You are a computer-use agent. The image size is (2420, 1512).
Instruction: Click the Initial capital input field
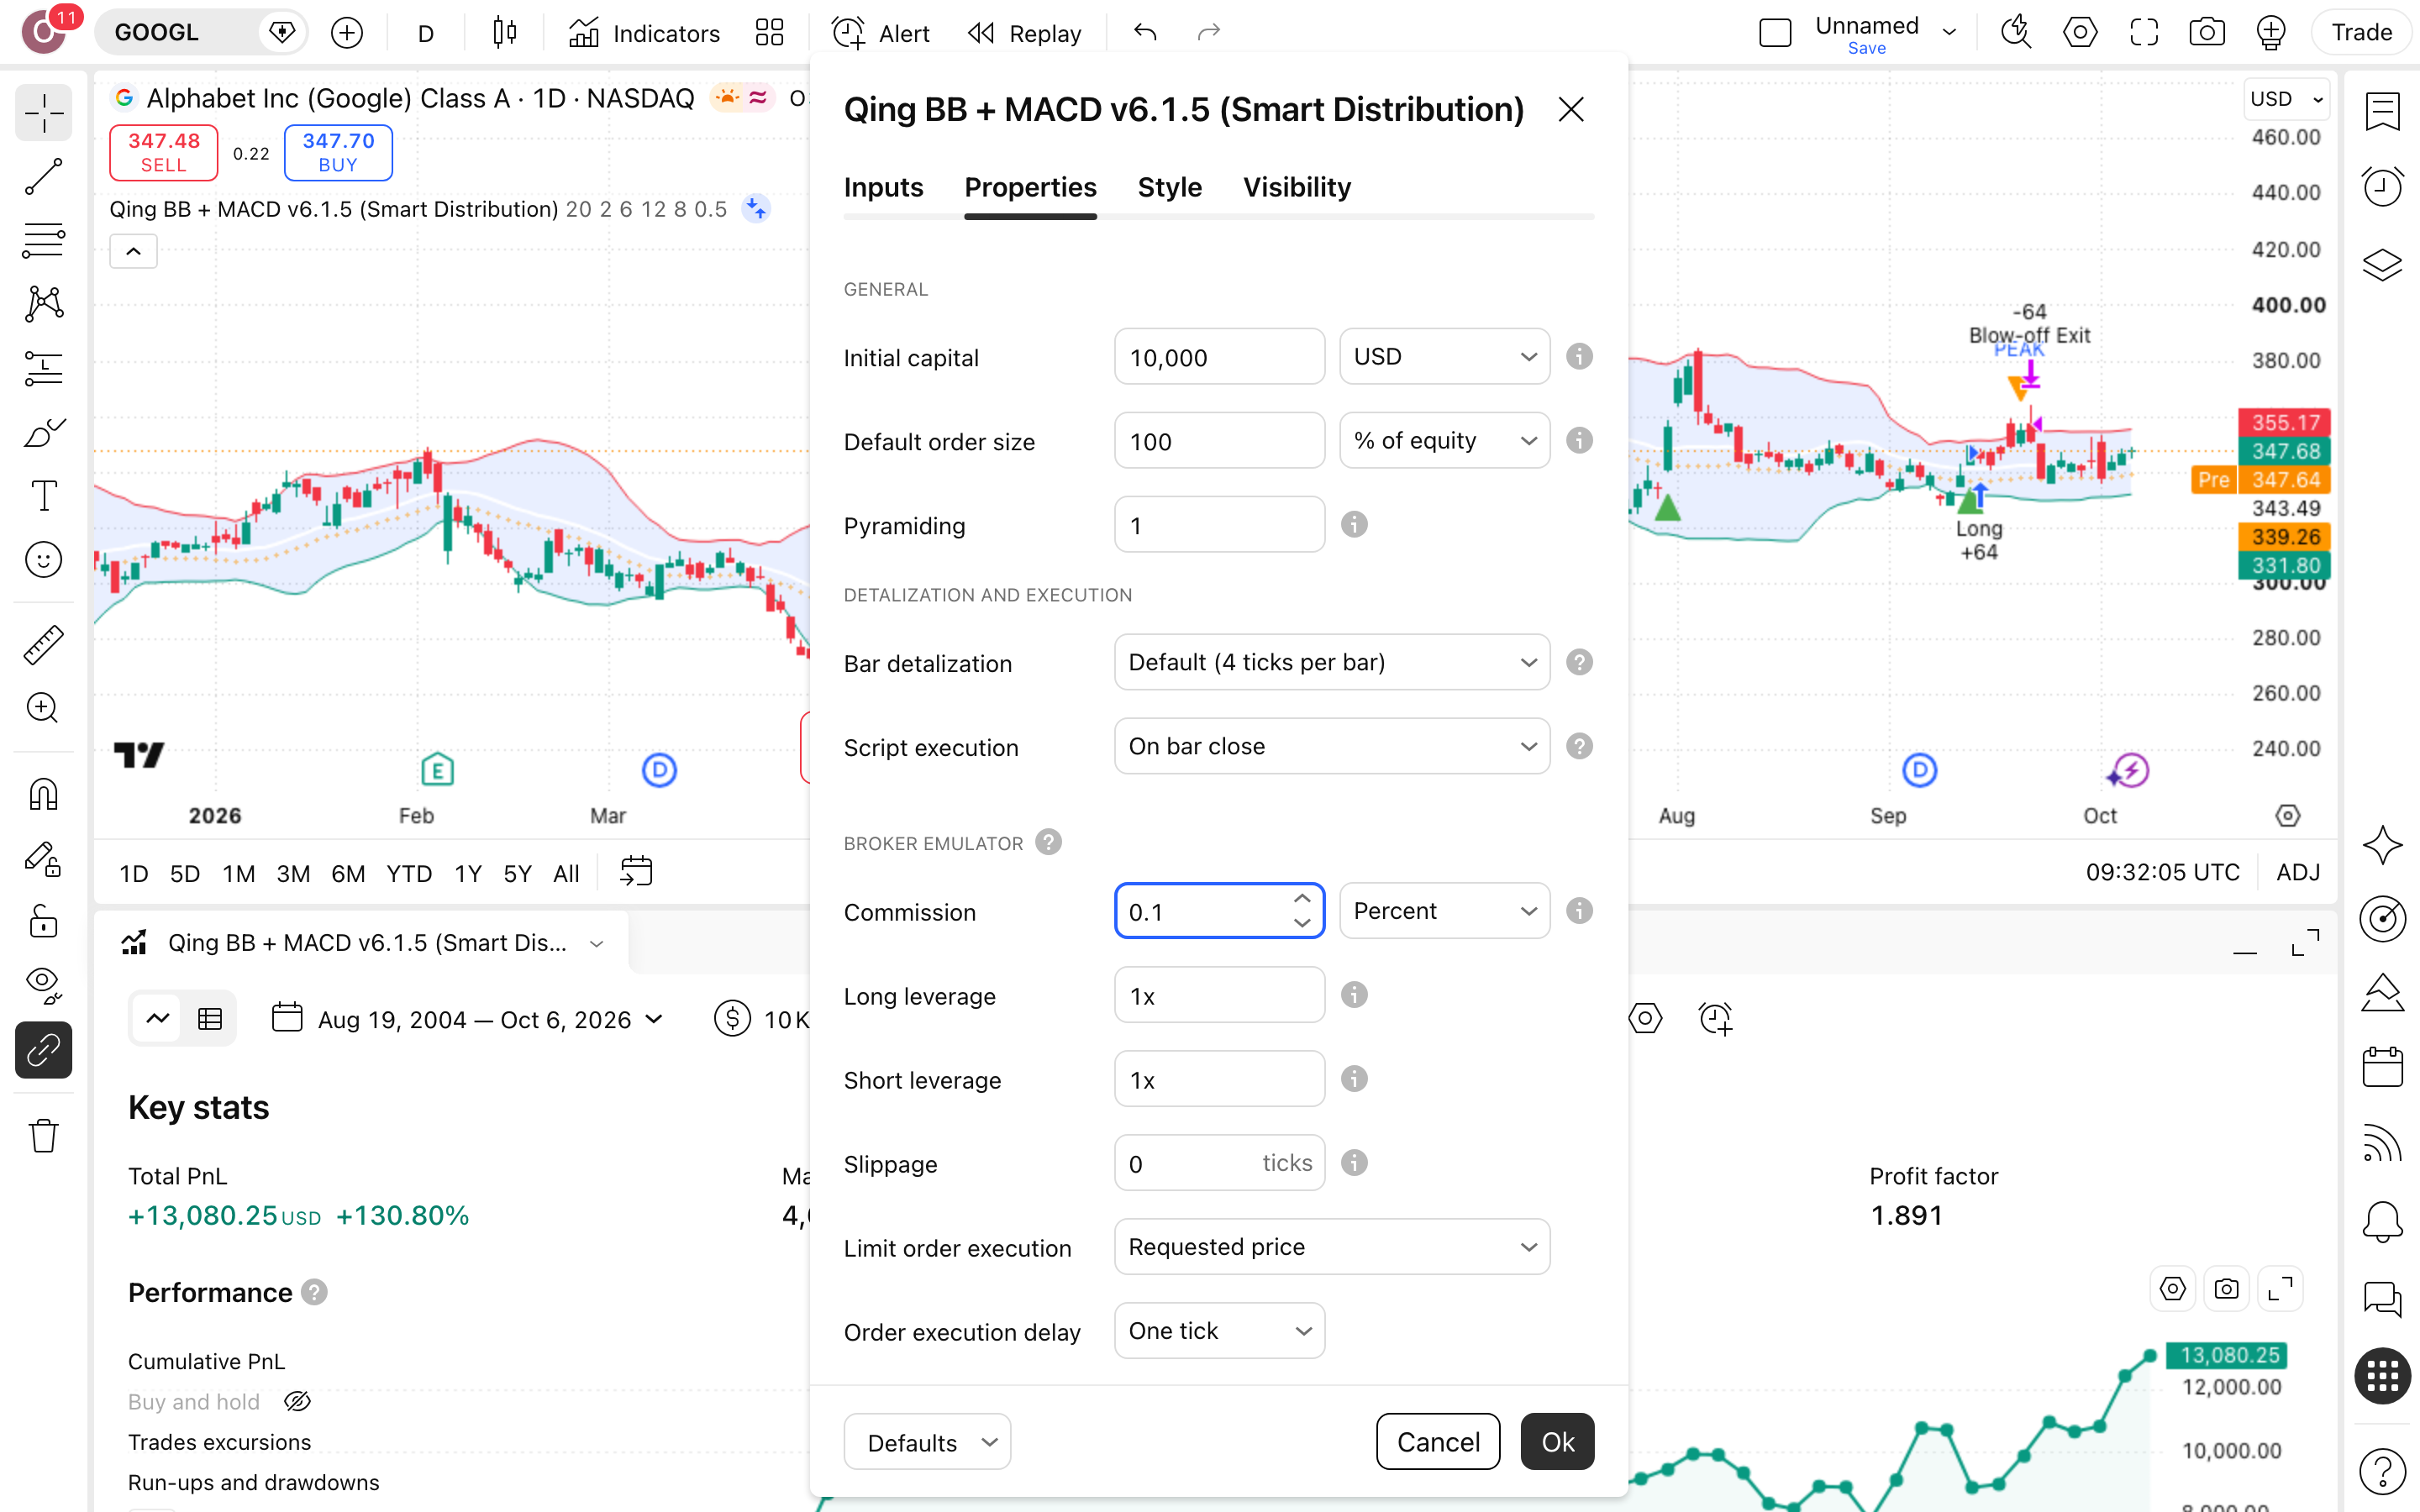(1219, 357)
